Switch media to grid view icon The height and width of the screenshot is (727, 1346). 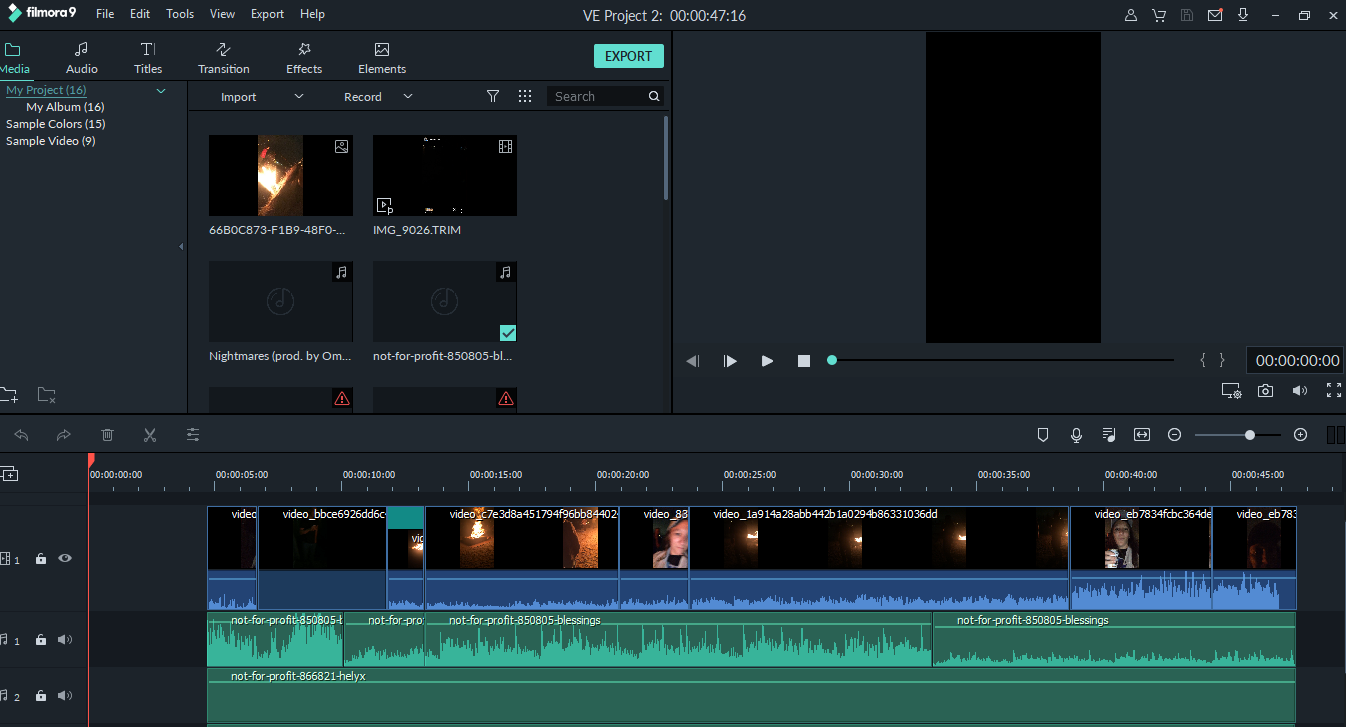coord(525,97)
